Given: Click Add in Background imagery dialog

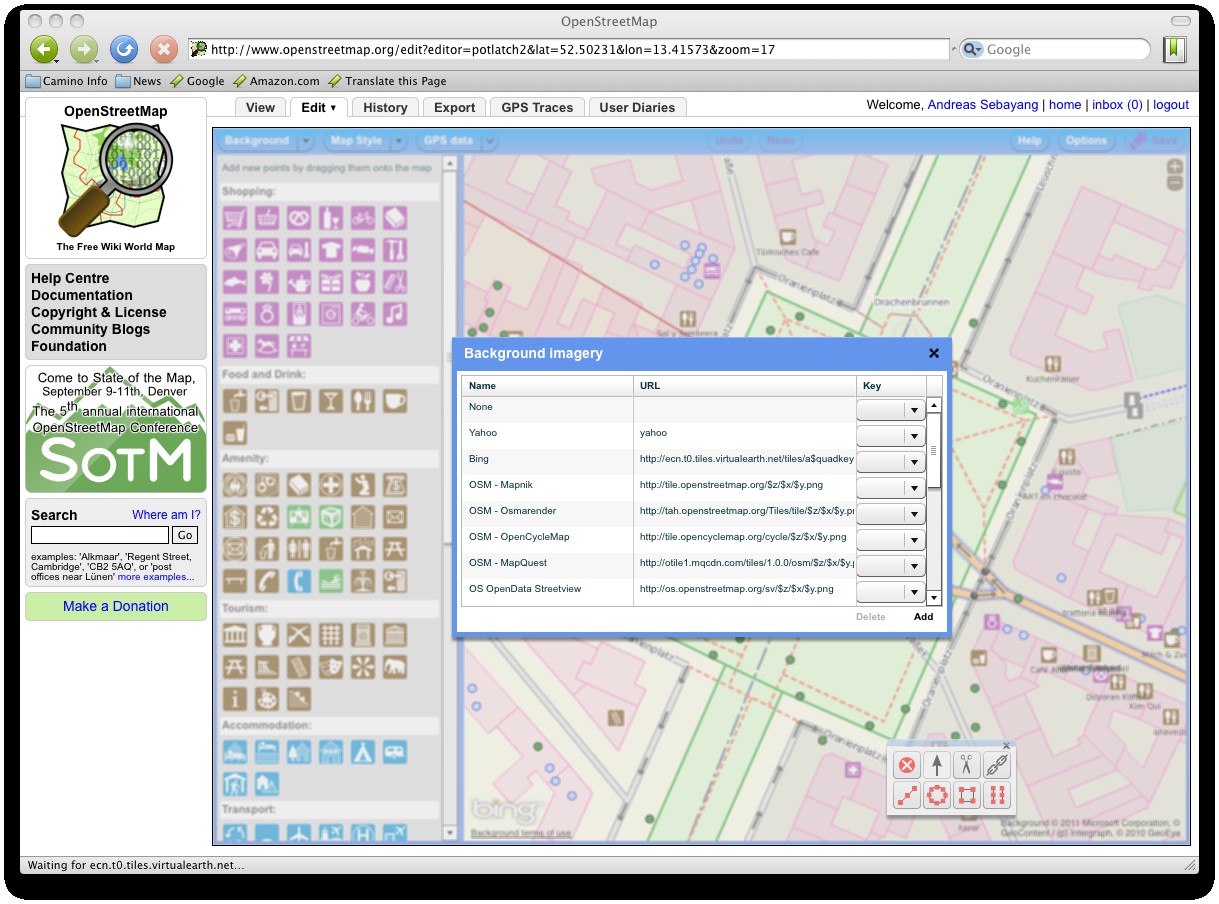Looking at the screenshot, I should [x=923, y=617].
